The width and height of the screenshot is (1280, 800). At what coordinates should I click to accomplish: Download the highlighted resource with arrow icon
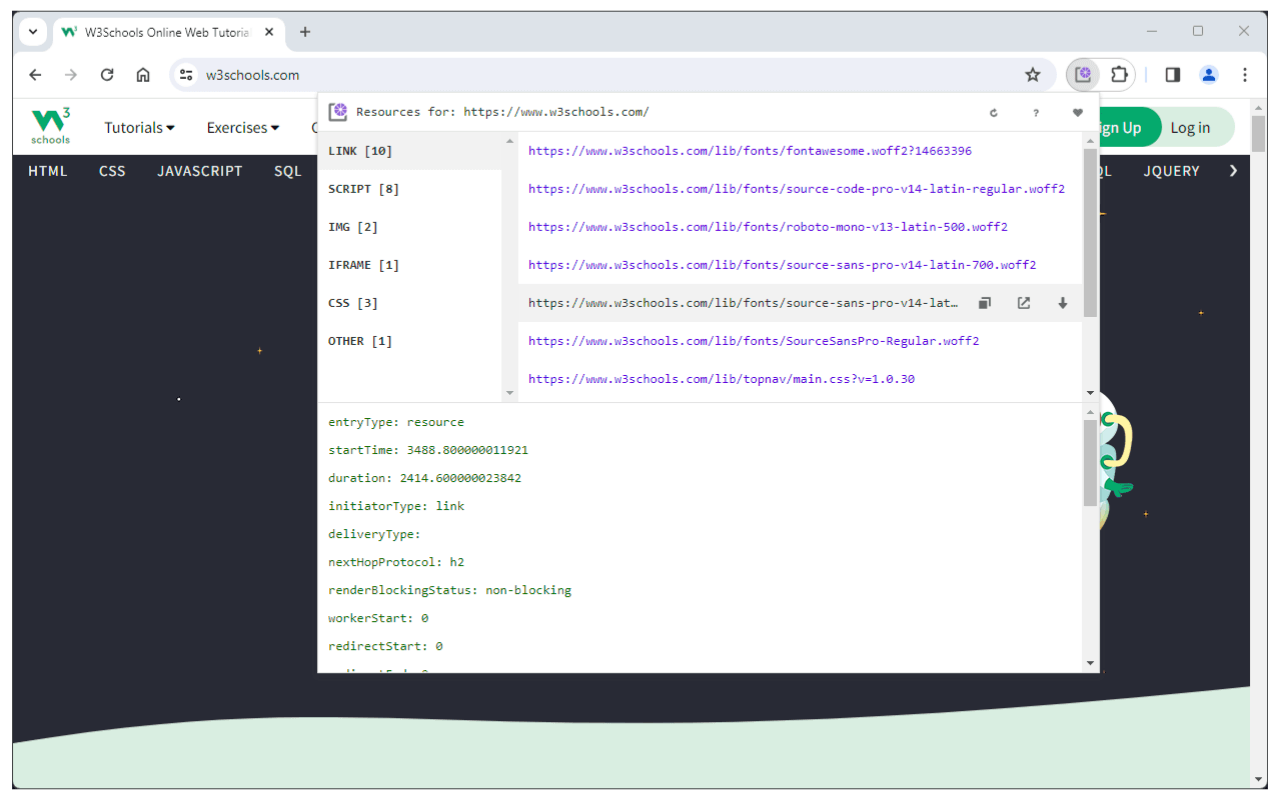click(x=1063, y=303)
